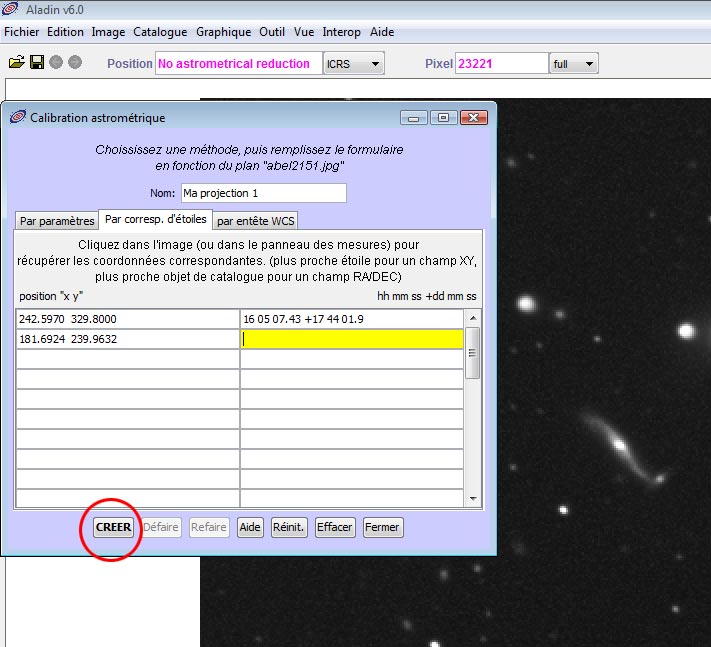
Task: Open the Fichier menu
Action: (21, 32)
